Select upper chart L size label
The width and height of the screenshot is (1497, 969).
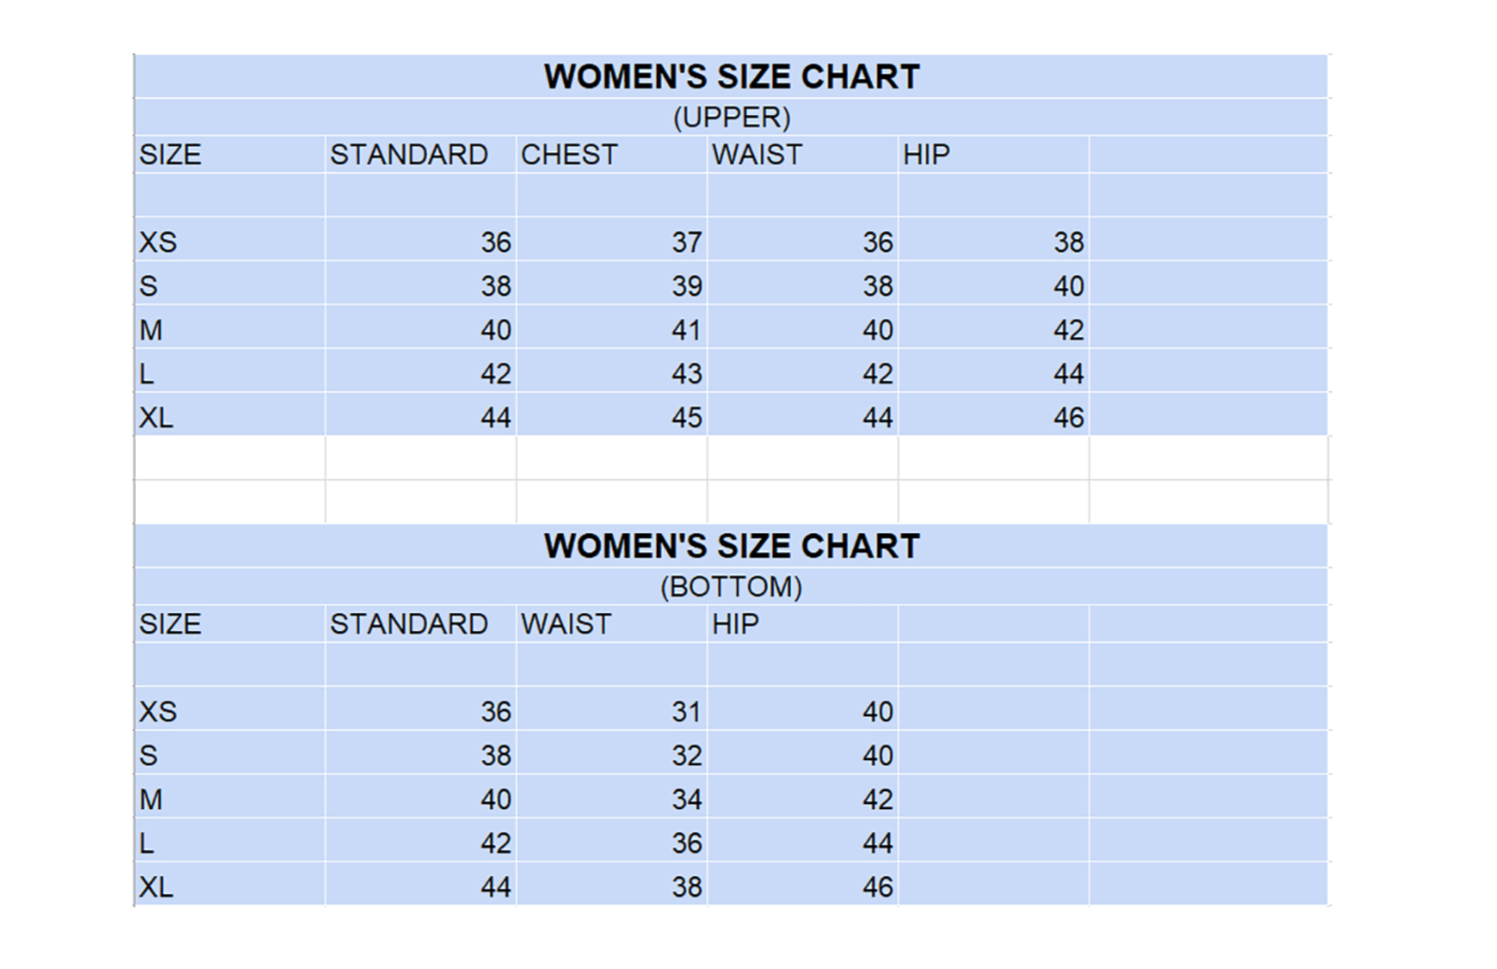point(147,374)
